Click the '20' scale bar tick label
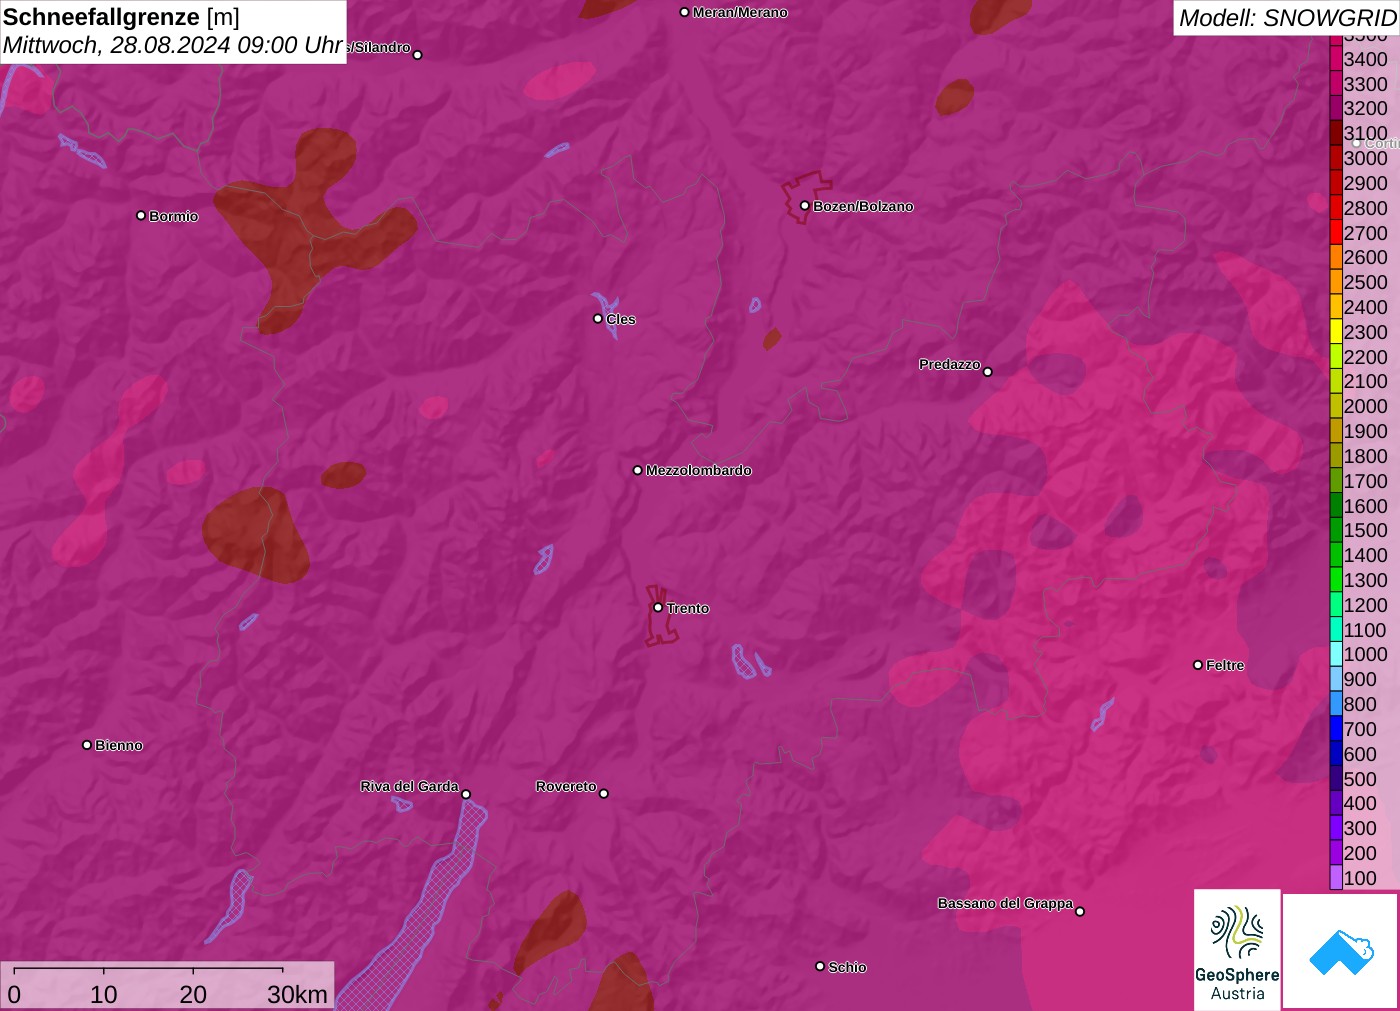 coord(193,994)
